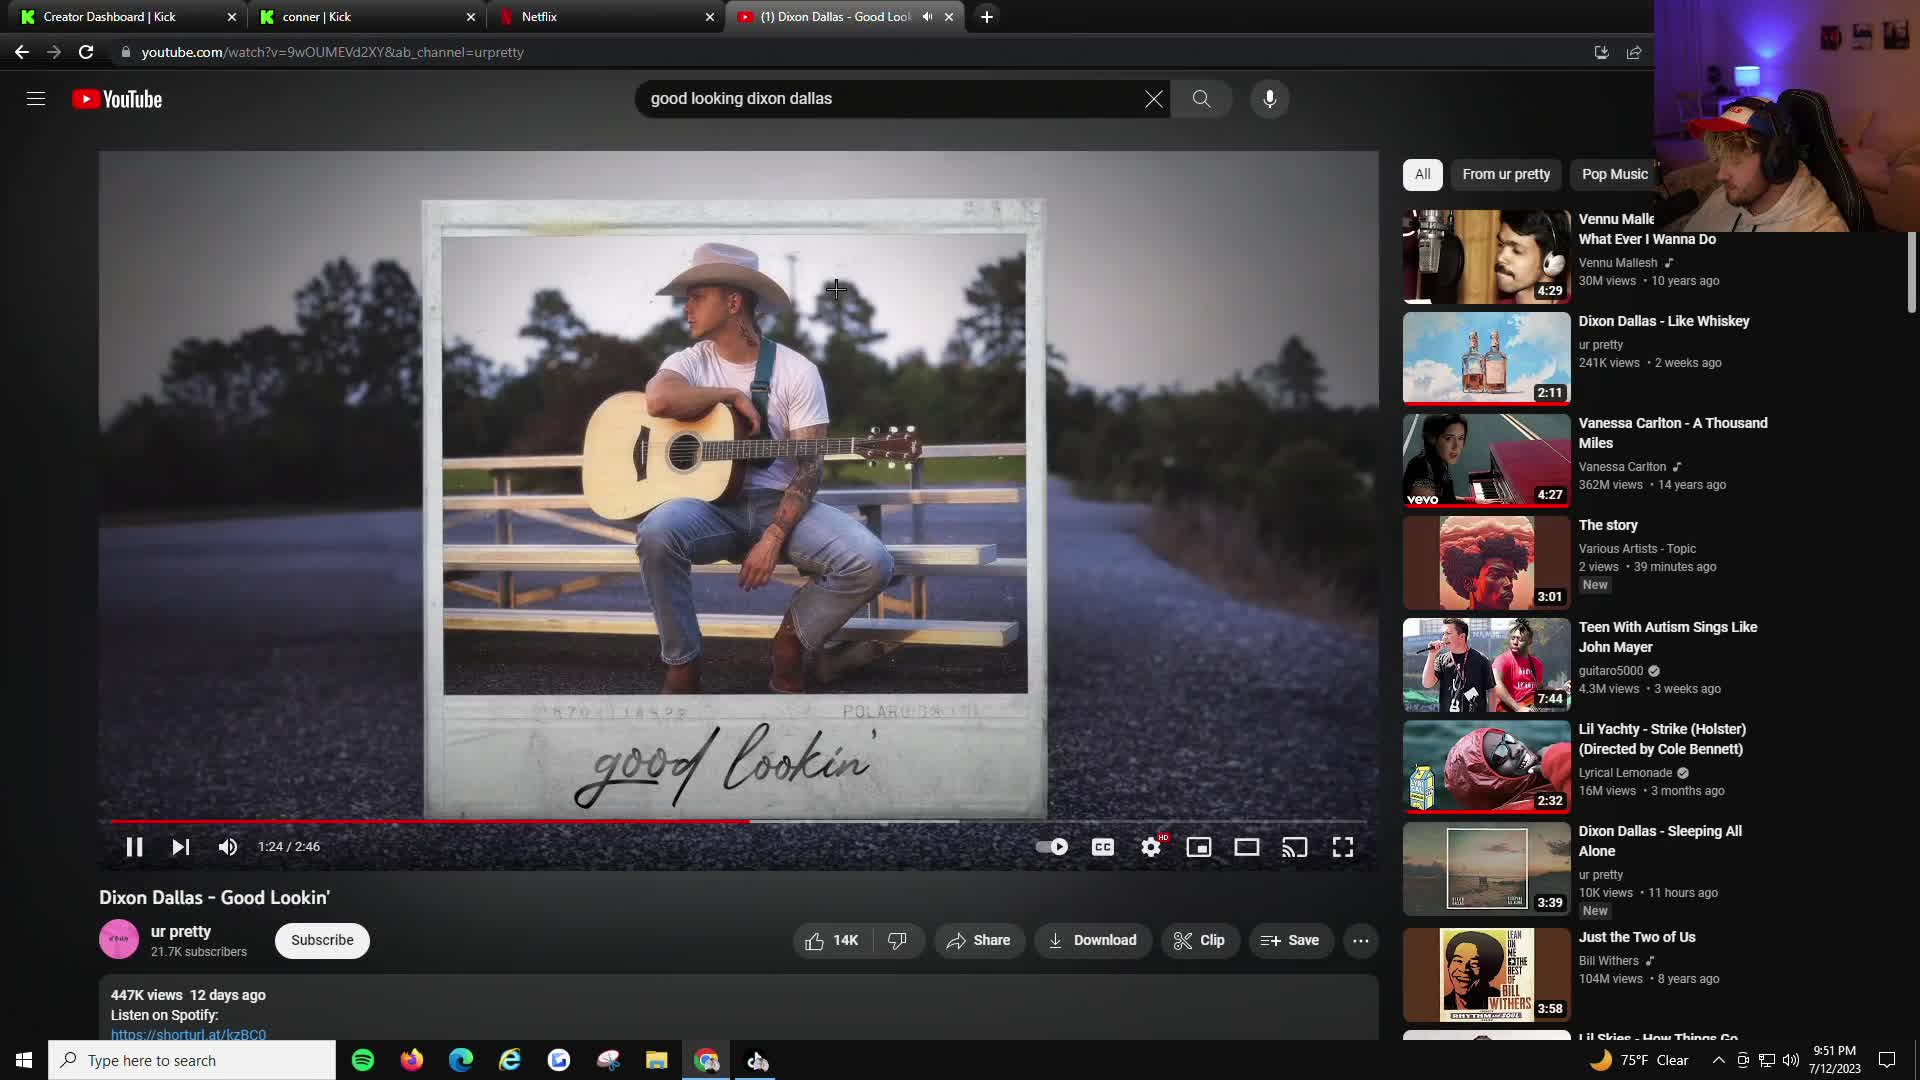Open the video settings gear
Image resolution: width=1920 pixels, height=1080 pixels.
click(x=1151, y=847)
